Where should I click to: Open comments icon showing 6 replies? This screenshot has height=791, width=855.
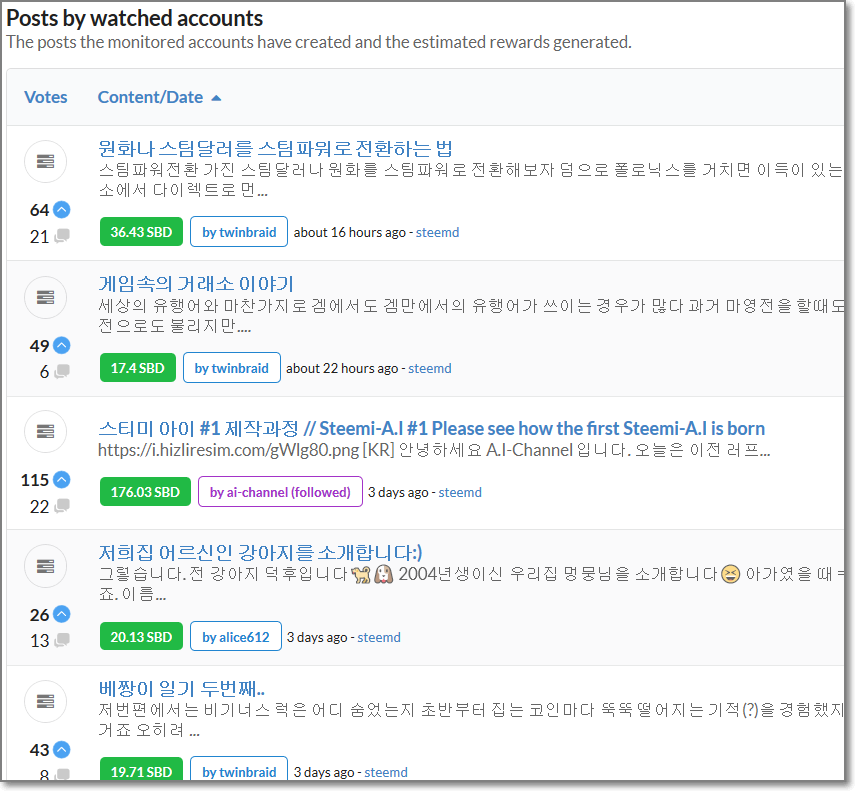[62, 371]
